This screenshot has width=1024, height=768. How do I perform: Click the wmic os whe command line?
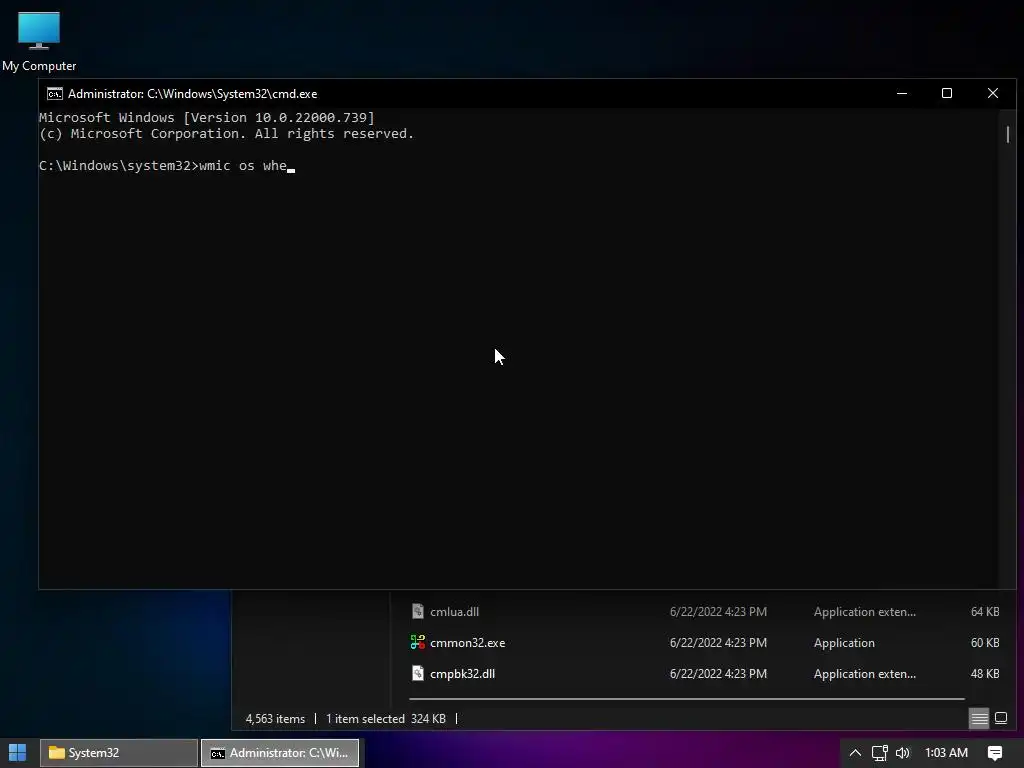coord(167,166)
